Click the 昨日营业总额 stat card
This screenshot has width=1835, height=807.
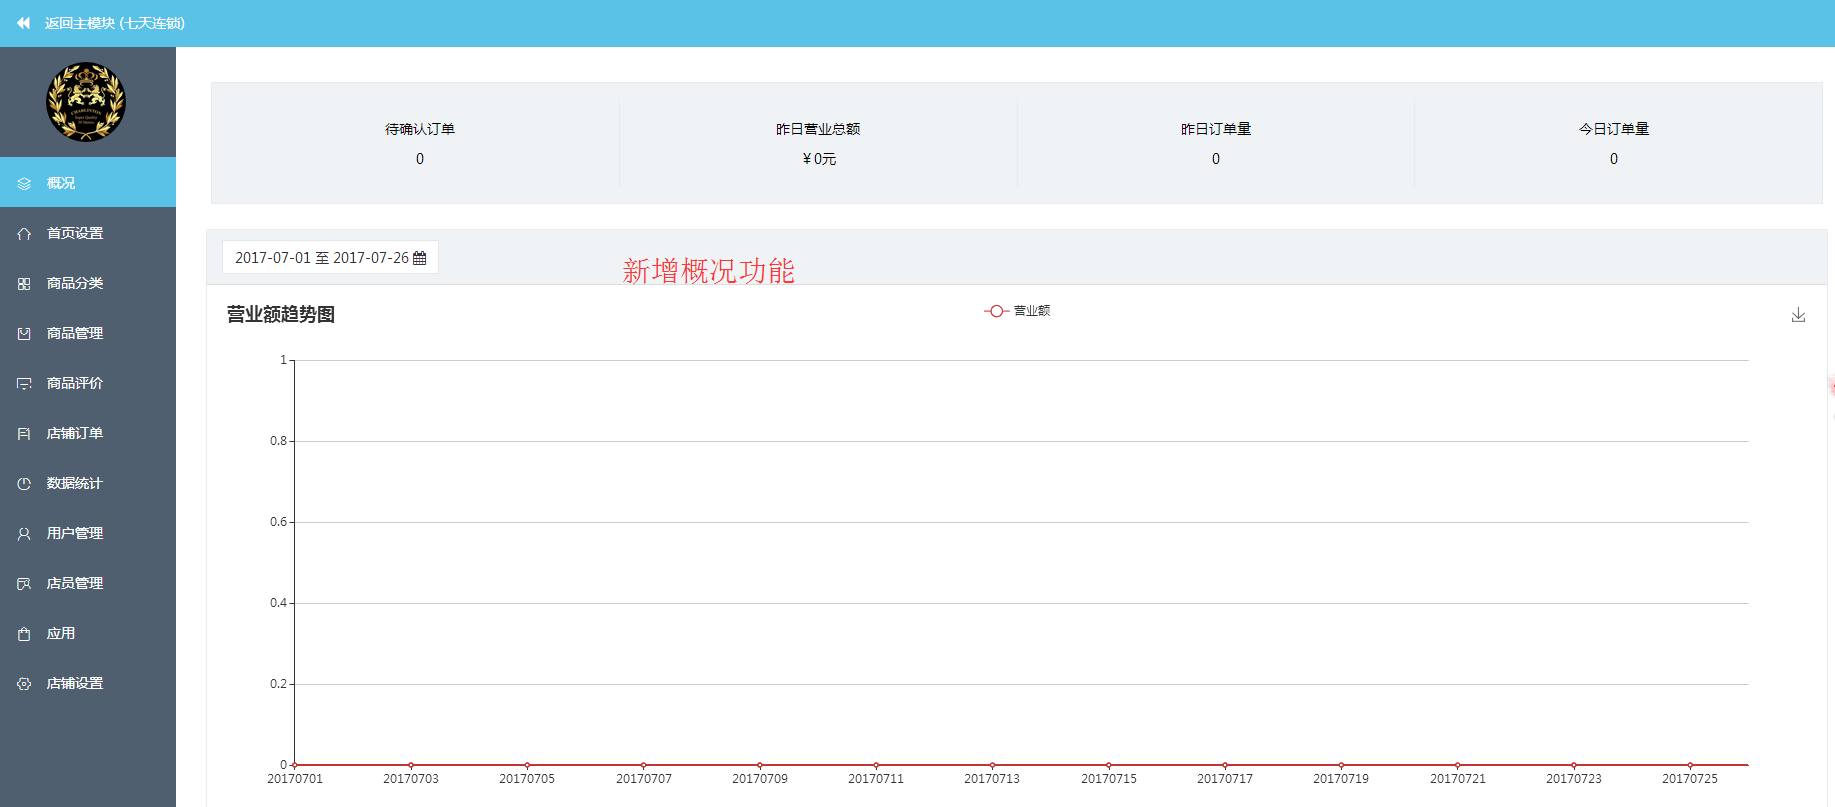[x=818, y=143]
